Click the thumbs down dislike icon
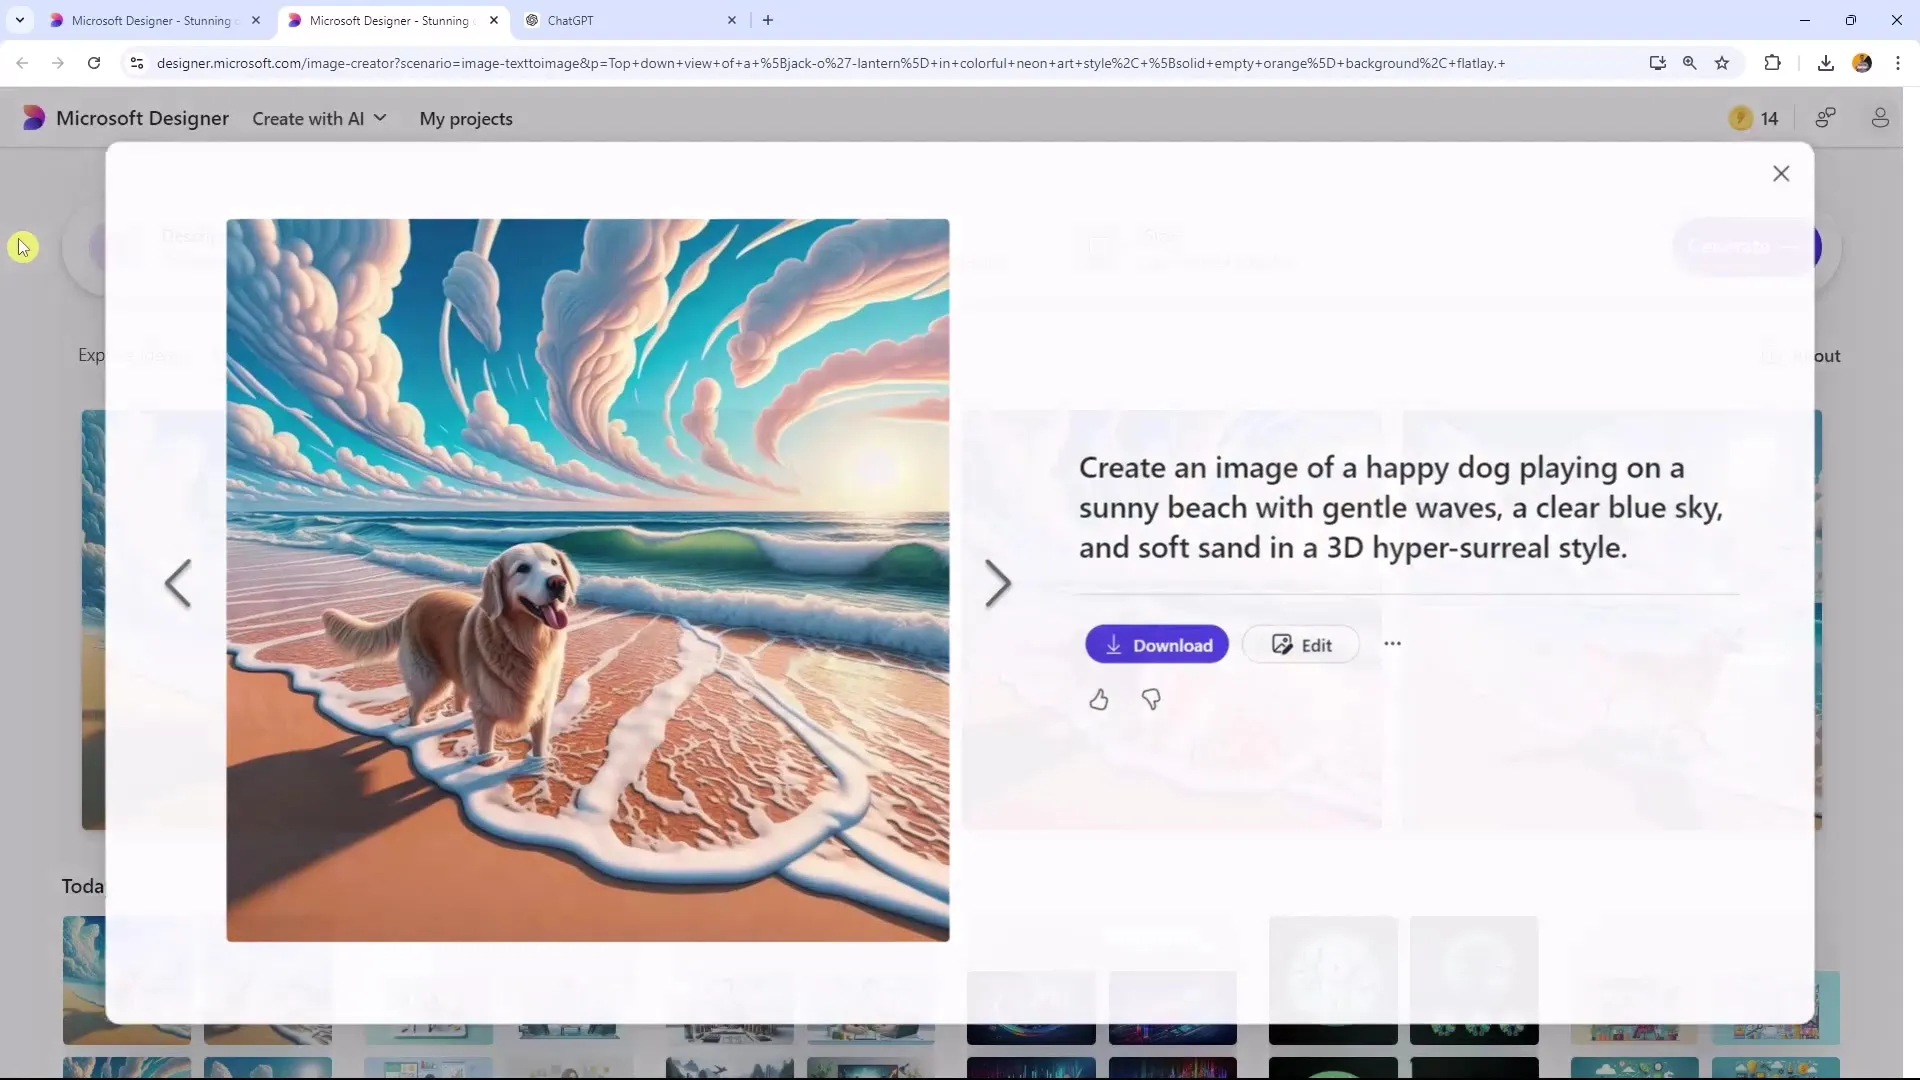 pyautogui.click(x=1149, y=699)
